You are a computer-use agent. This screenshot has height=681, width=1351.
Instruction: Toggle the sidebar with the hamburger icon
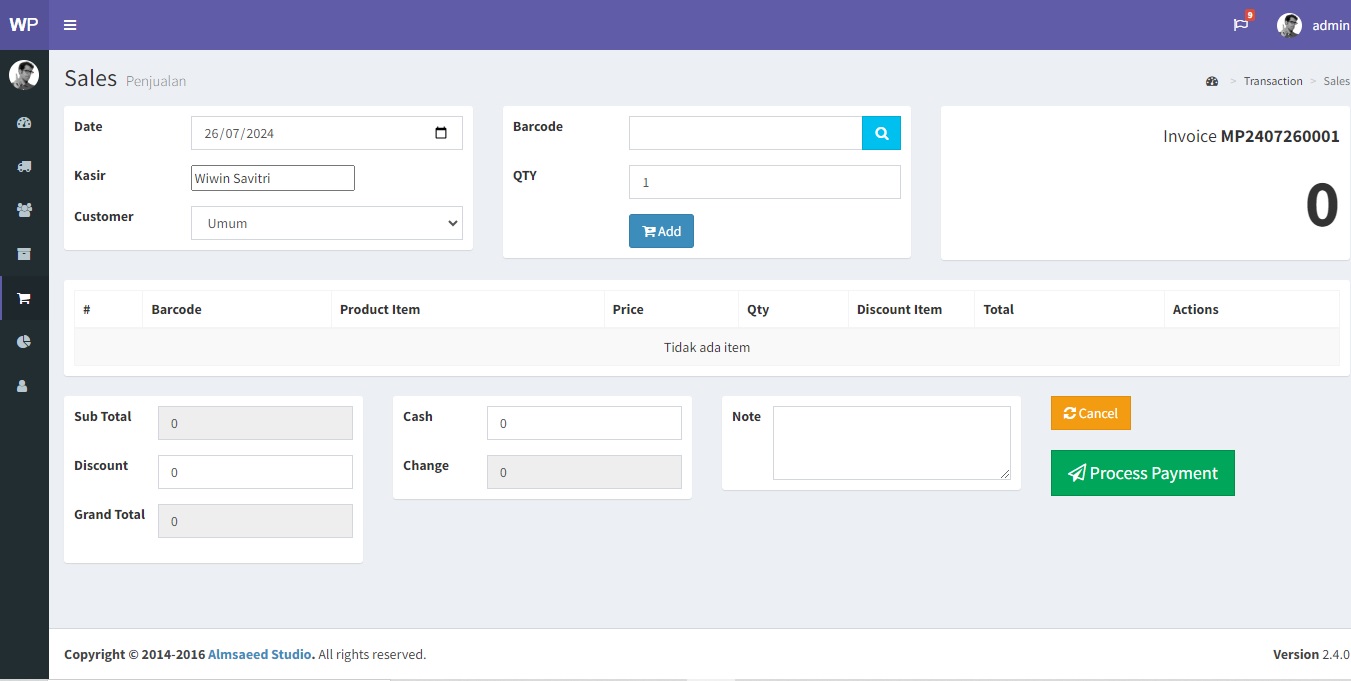[x=69, y=25]
